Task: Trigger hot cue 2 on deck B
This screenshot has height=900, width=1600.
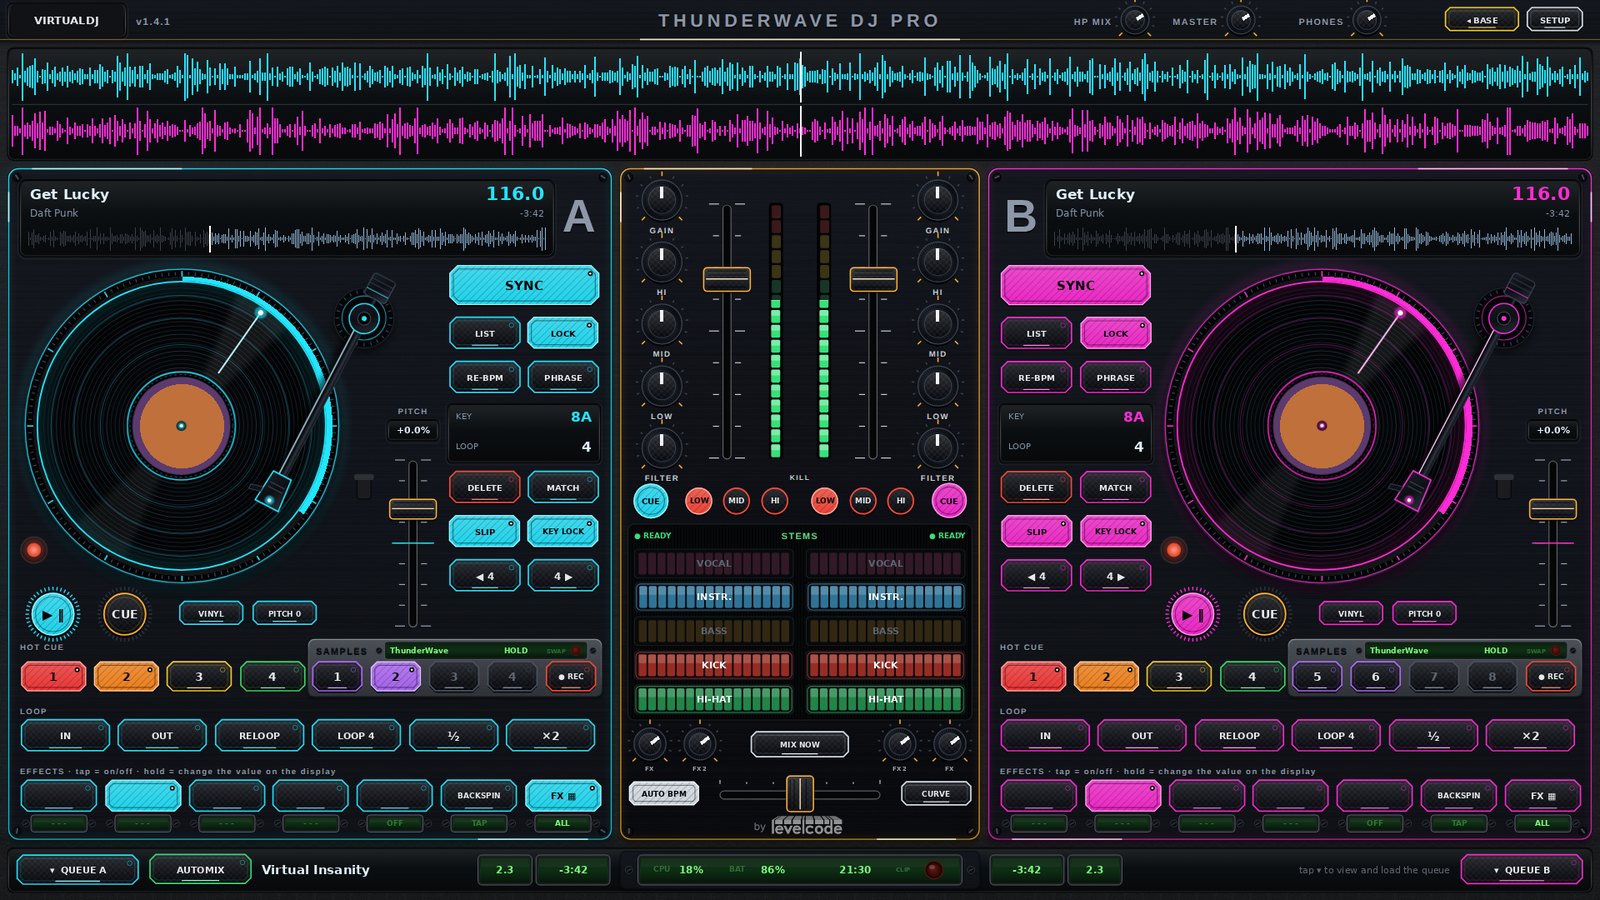Action: pos(1106,677)
